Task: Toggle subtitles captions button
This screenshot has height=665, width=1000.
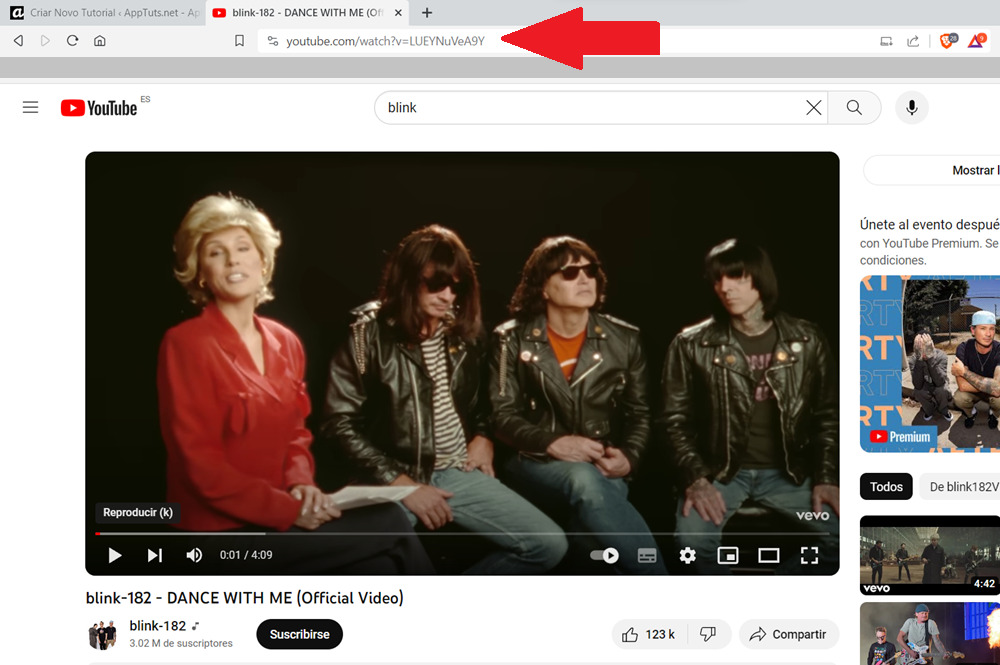Action: (647, 555)
